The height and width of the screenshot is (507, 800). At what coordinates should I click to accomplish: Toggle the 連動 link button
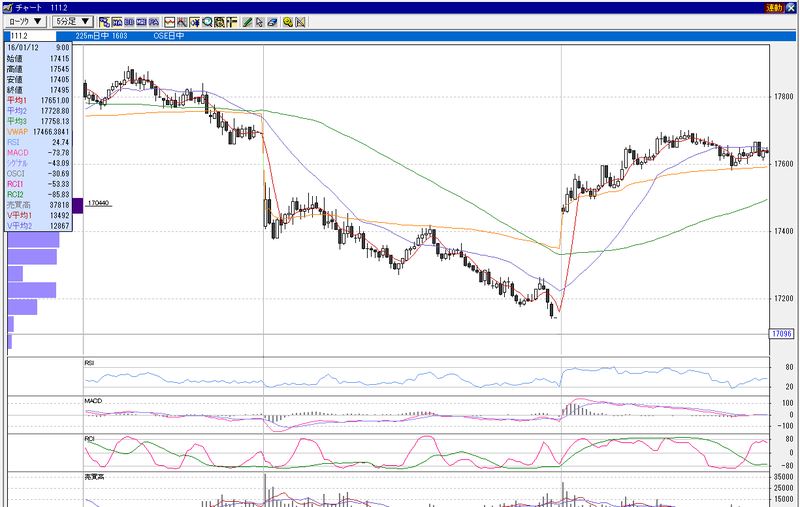[774, 8]
